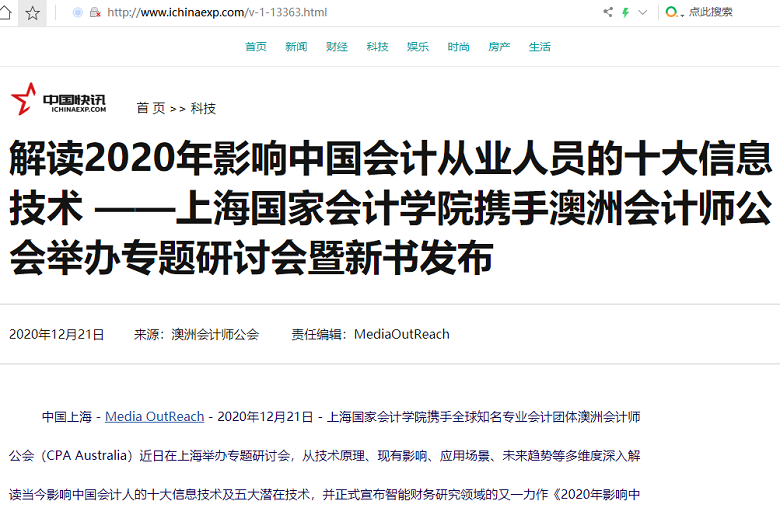
Task: Click the green lightning speed mode icon
Action: point(625,12)
